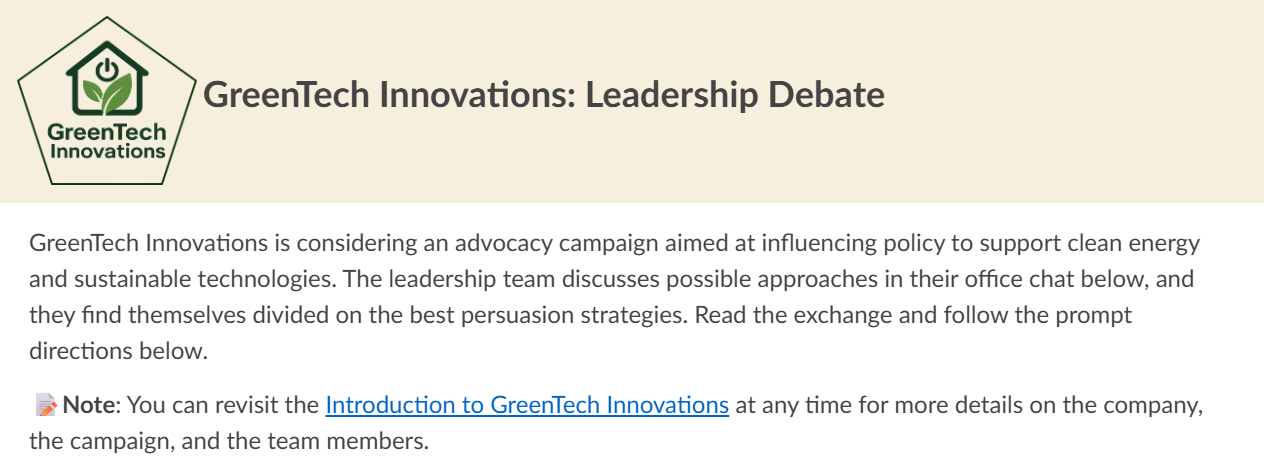Click the "GreenTech" wordmark in the logo

(106, 132)
